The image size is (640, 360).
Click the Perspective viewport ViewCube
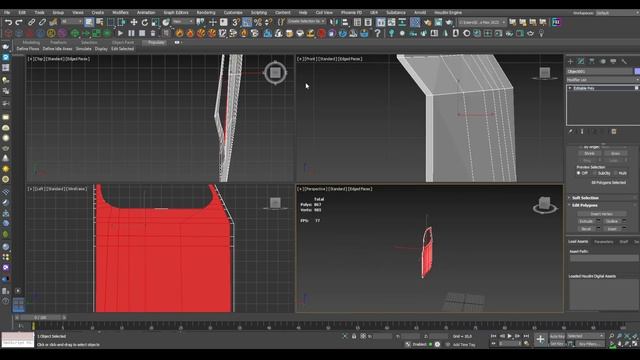(x=544, y=204)
